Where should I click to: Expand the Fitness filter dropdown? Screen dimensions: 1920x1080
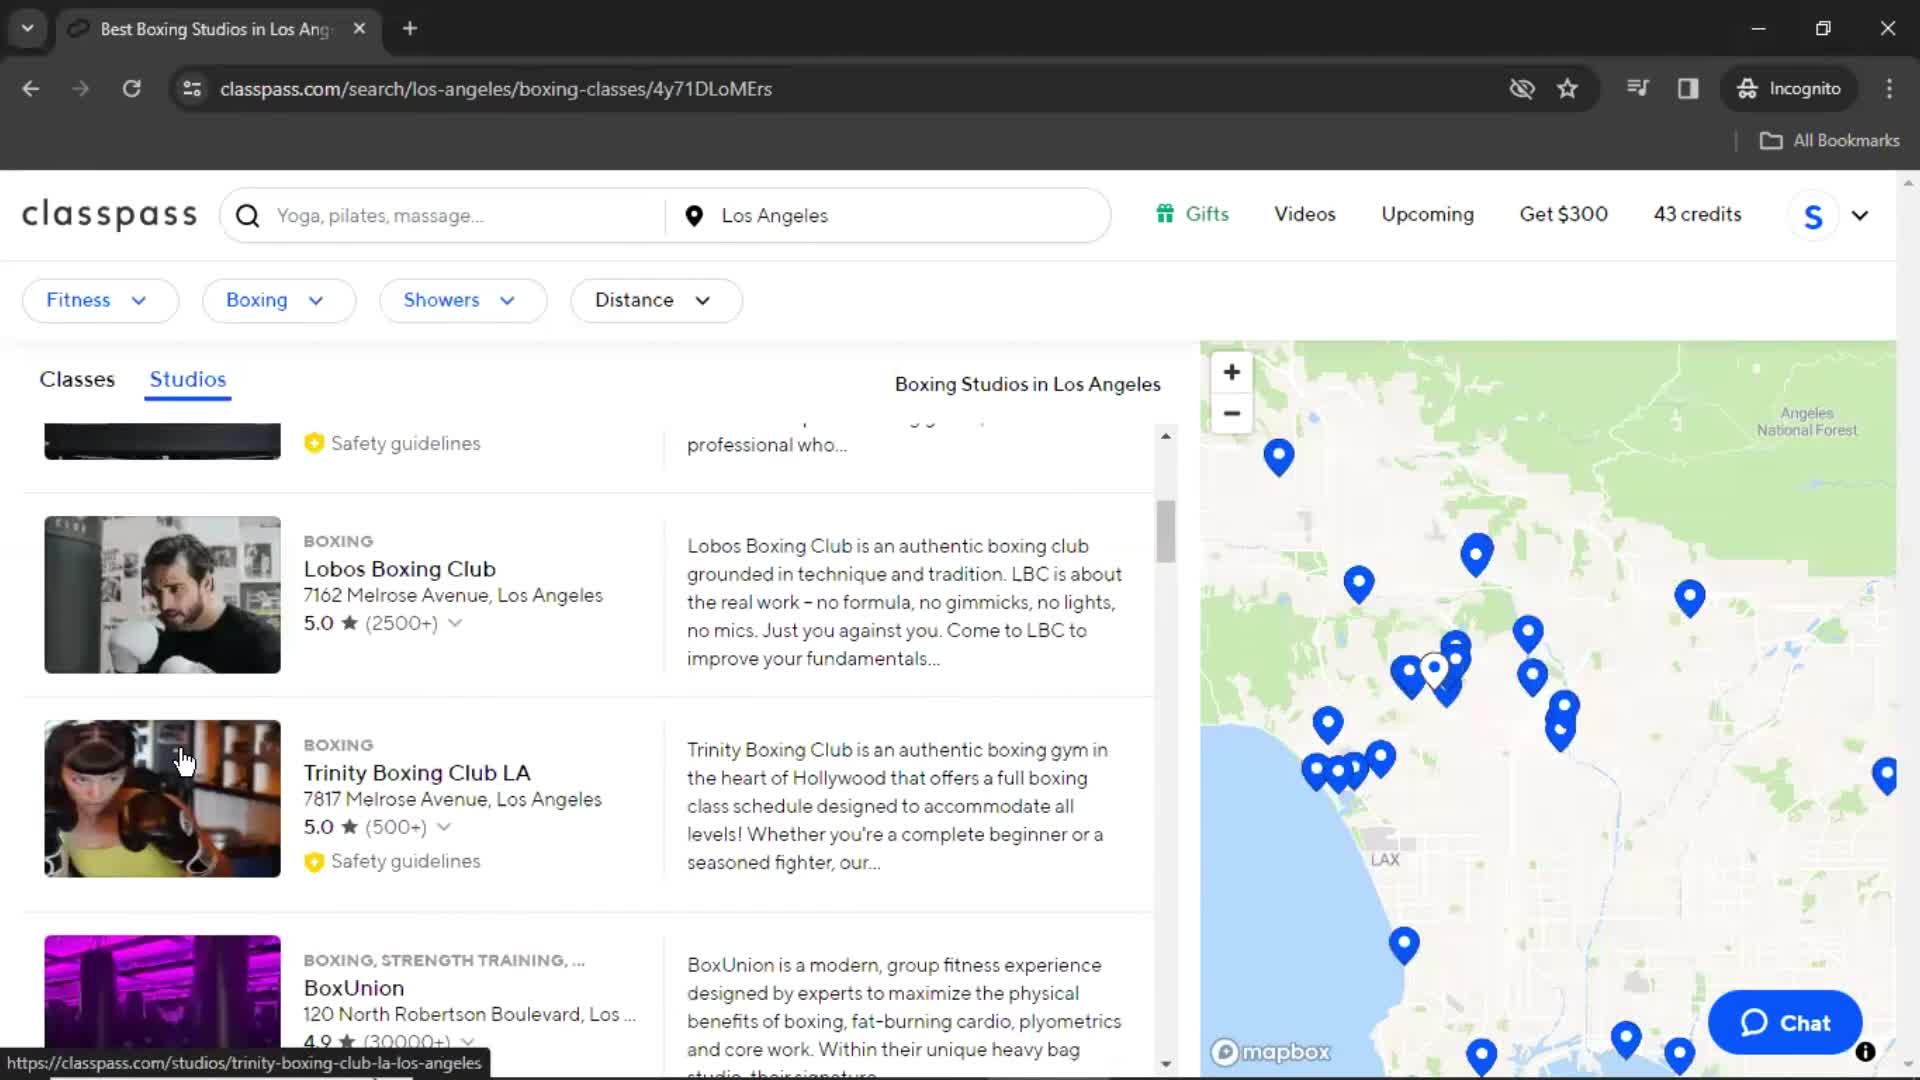tap(98, 299)
